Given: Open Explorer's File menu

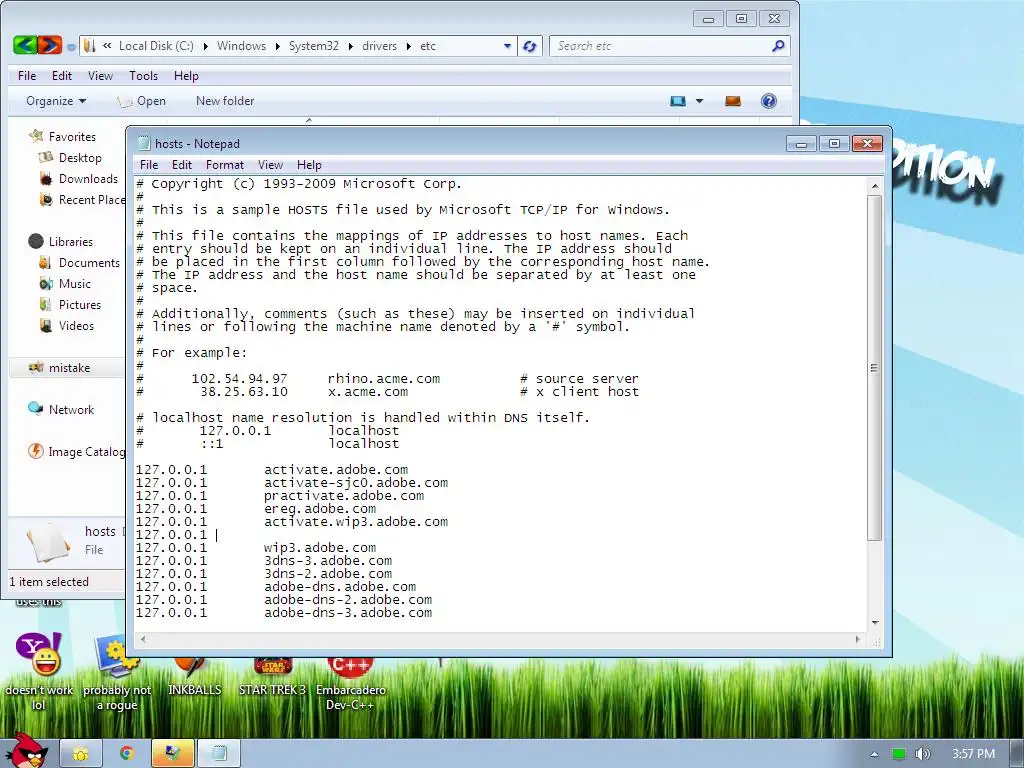Looking at the screenshot, I should (x=27, y=76).
